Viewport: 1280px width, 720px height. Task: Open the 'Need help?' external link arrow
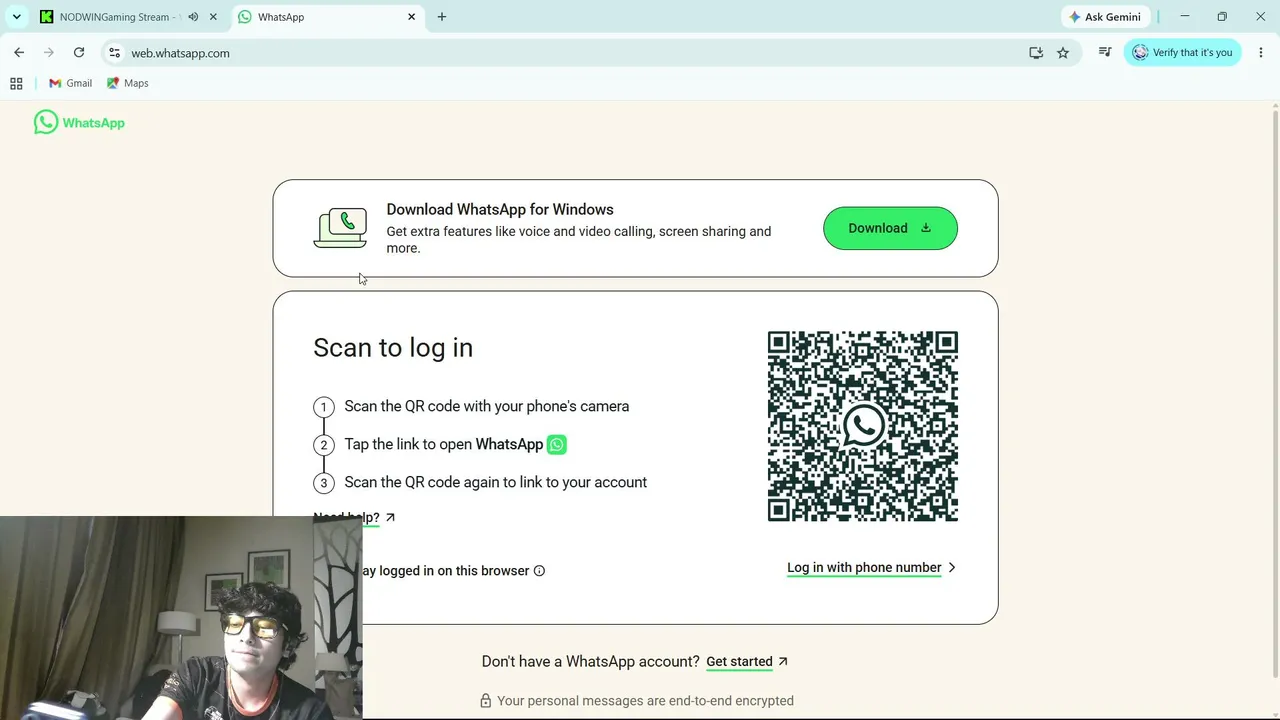(390, 517)
